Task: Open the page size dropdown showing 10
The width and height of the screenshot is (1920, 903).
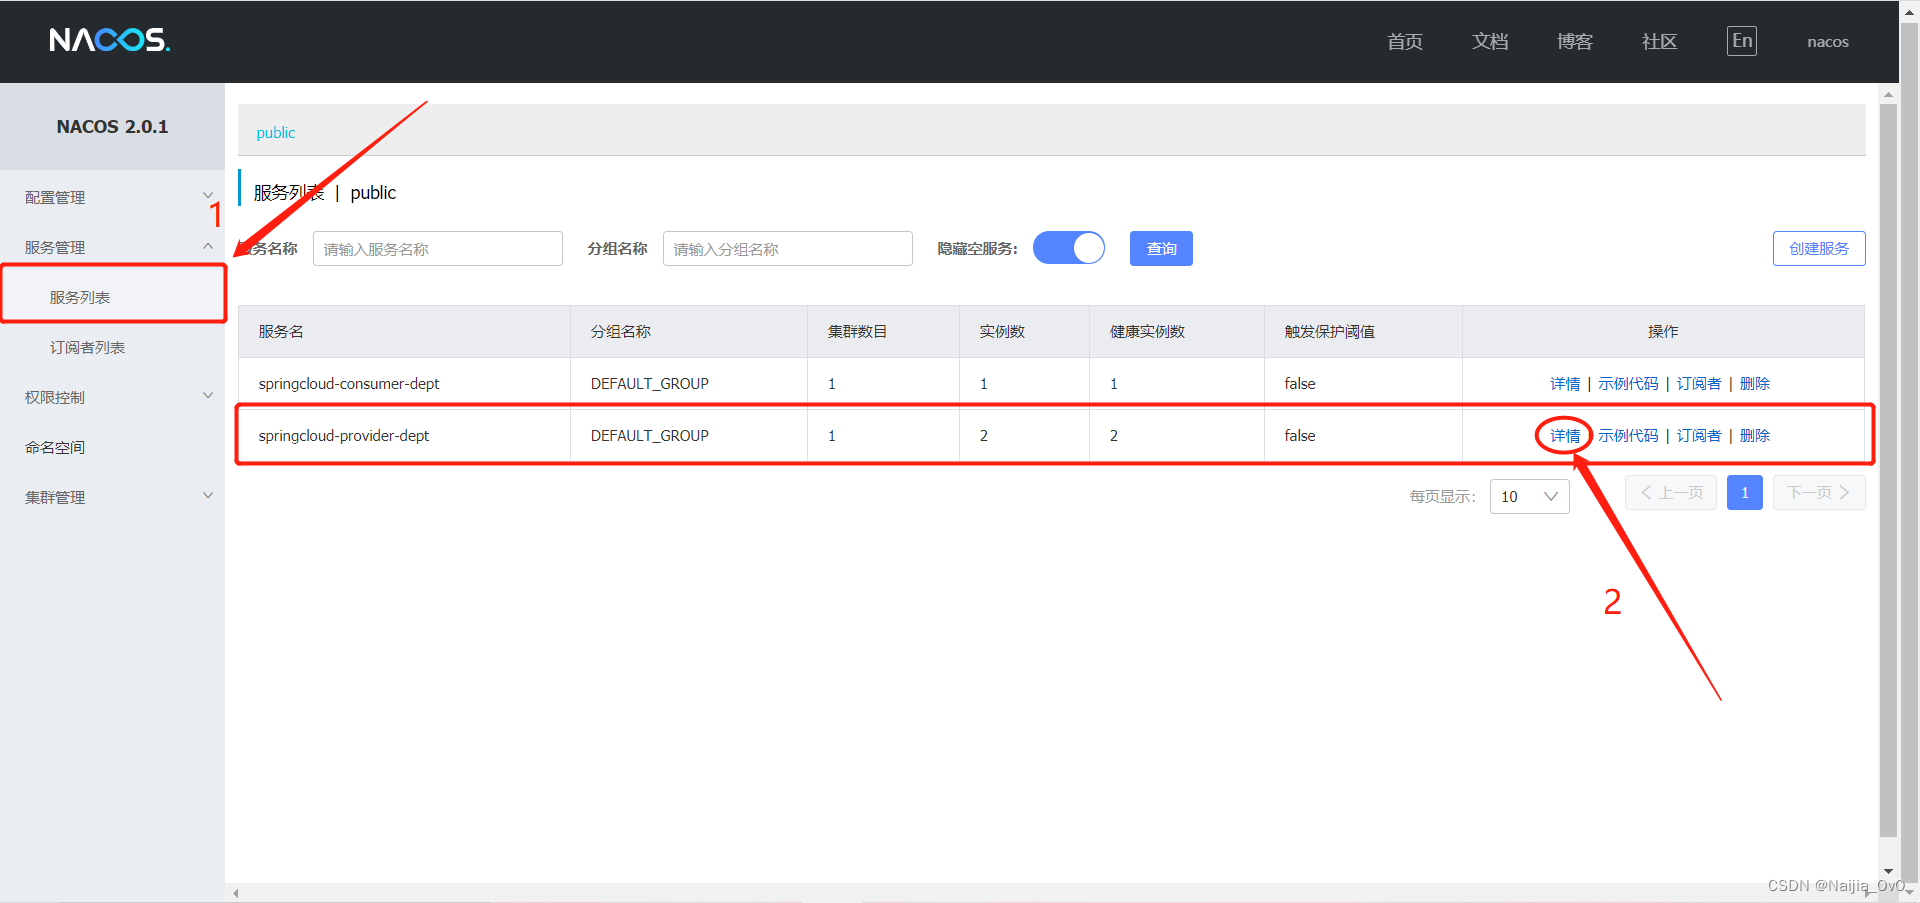Action: 1529,496
